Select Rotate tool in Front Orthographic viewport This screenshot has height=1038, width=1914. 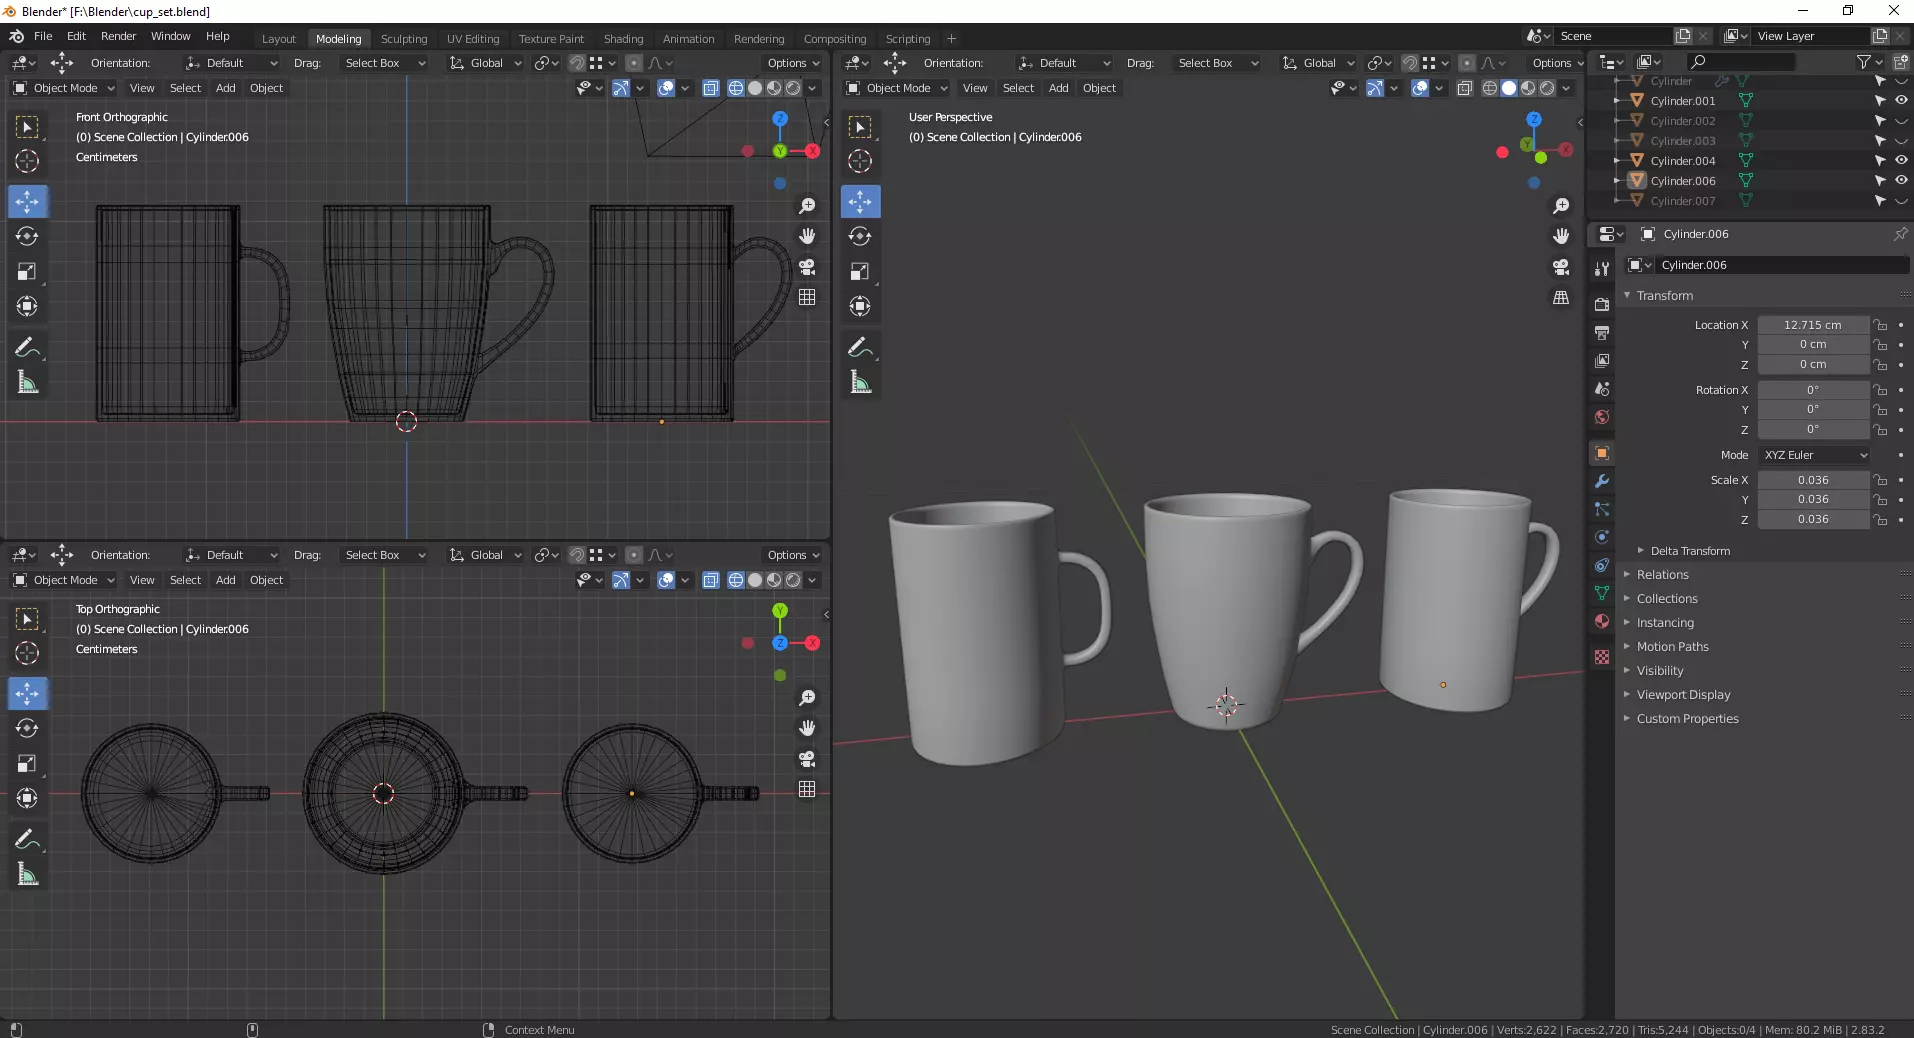point(27,237)
